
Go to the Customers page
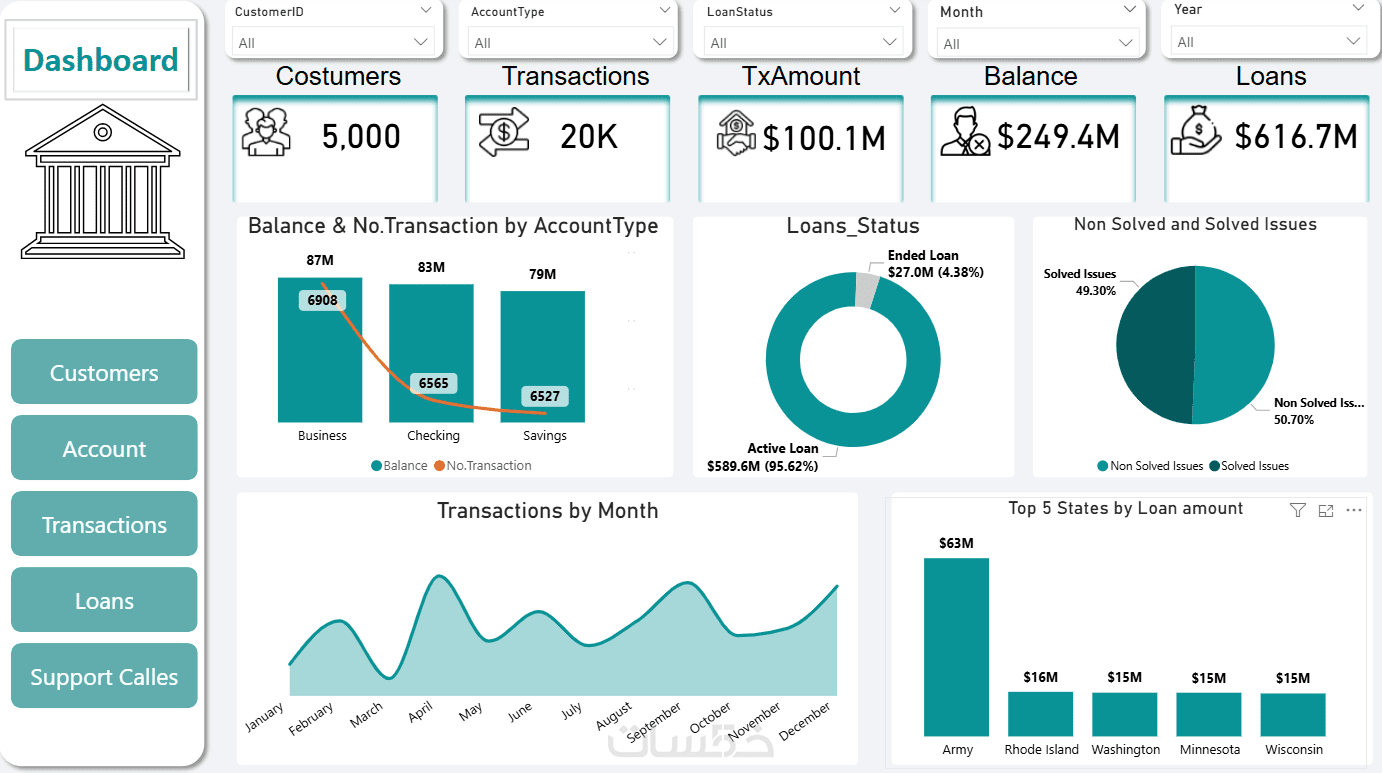click(x=104, y=372)
